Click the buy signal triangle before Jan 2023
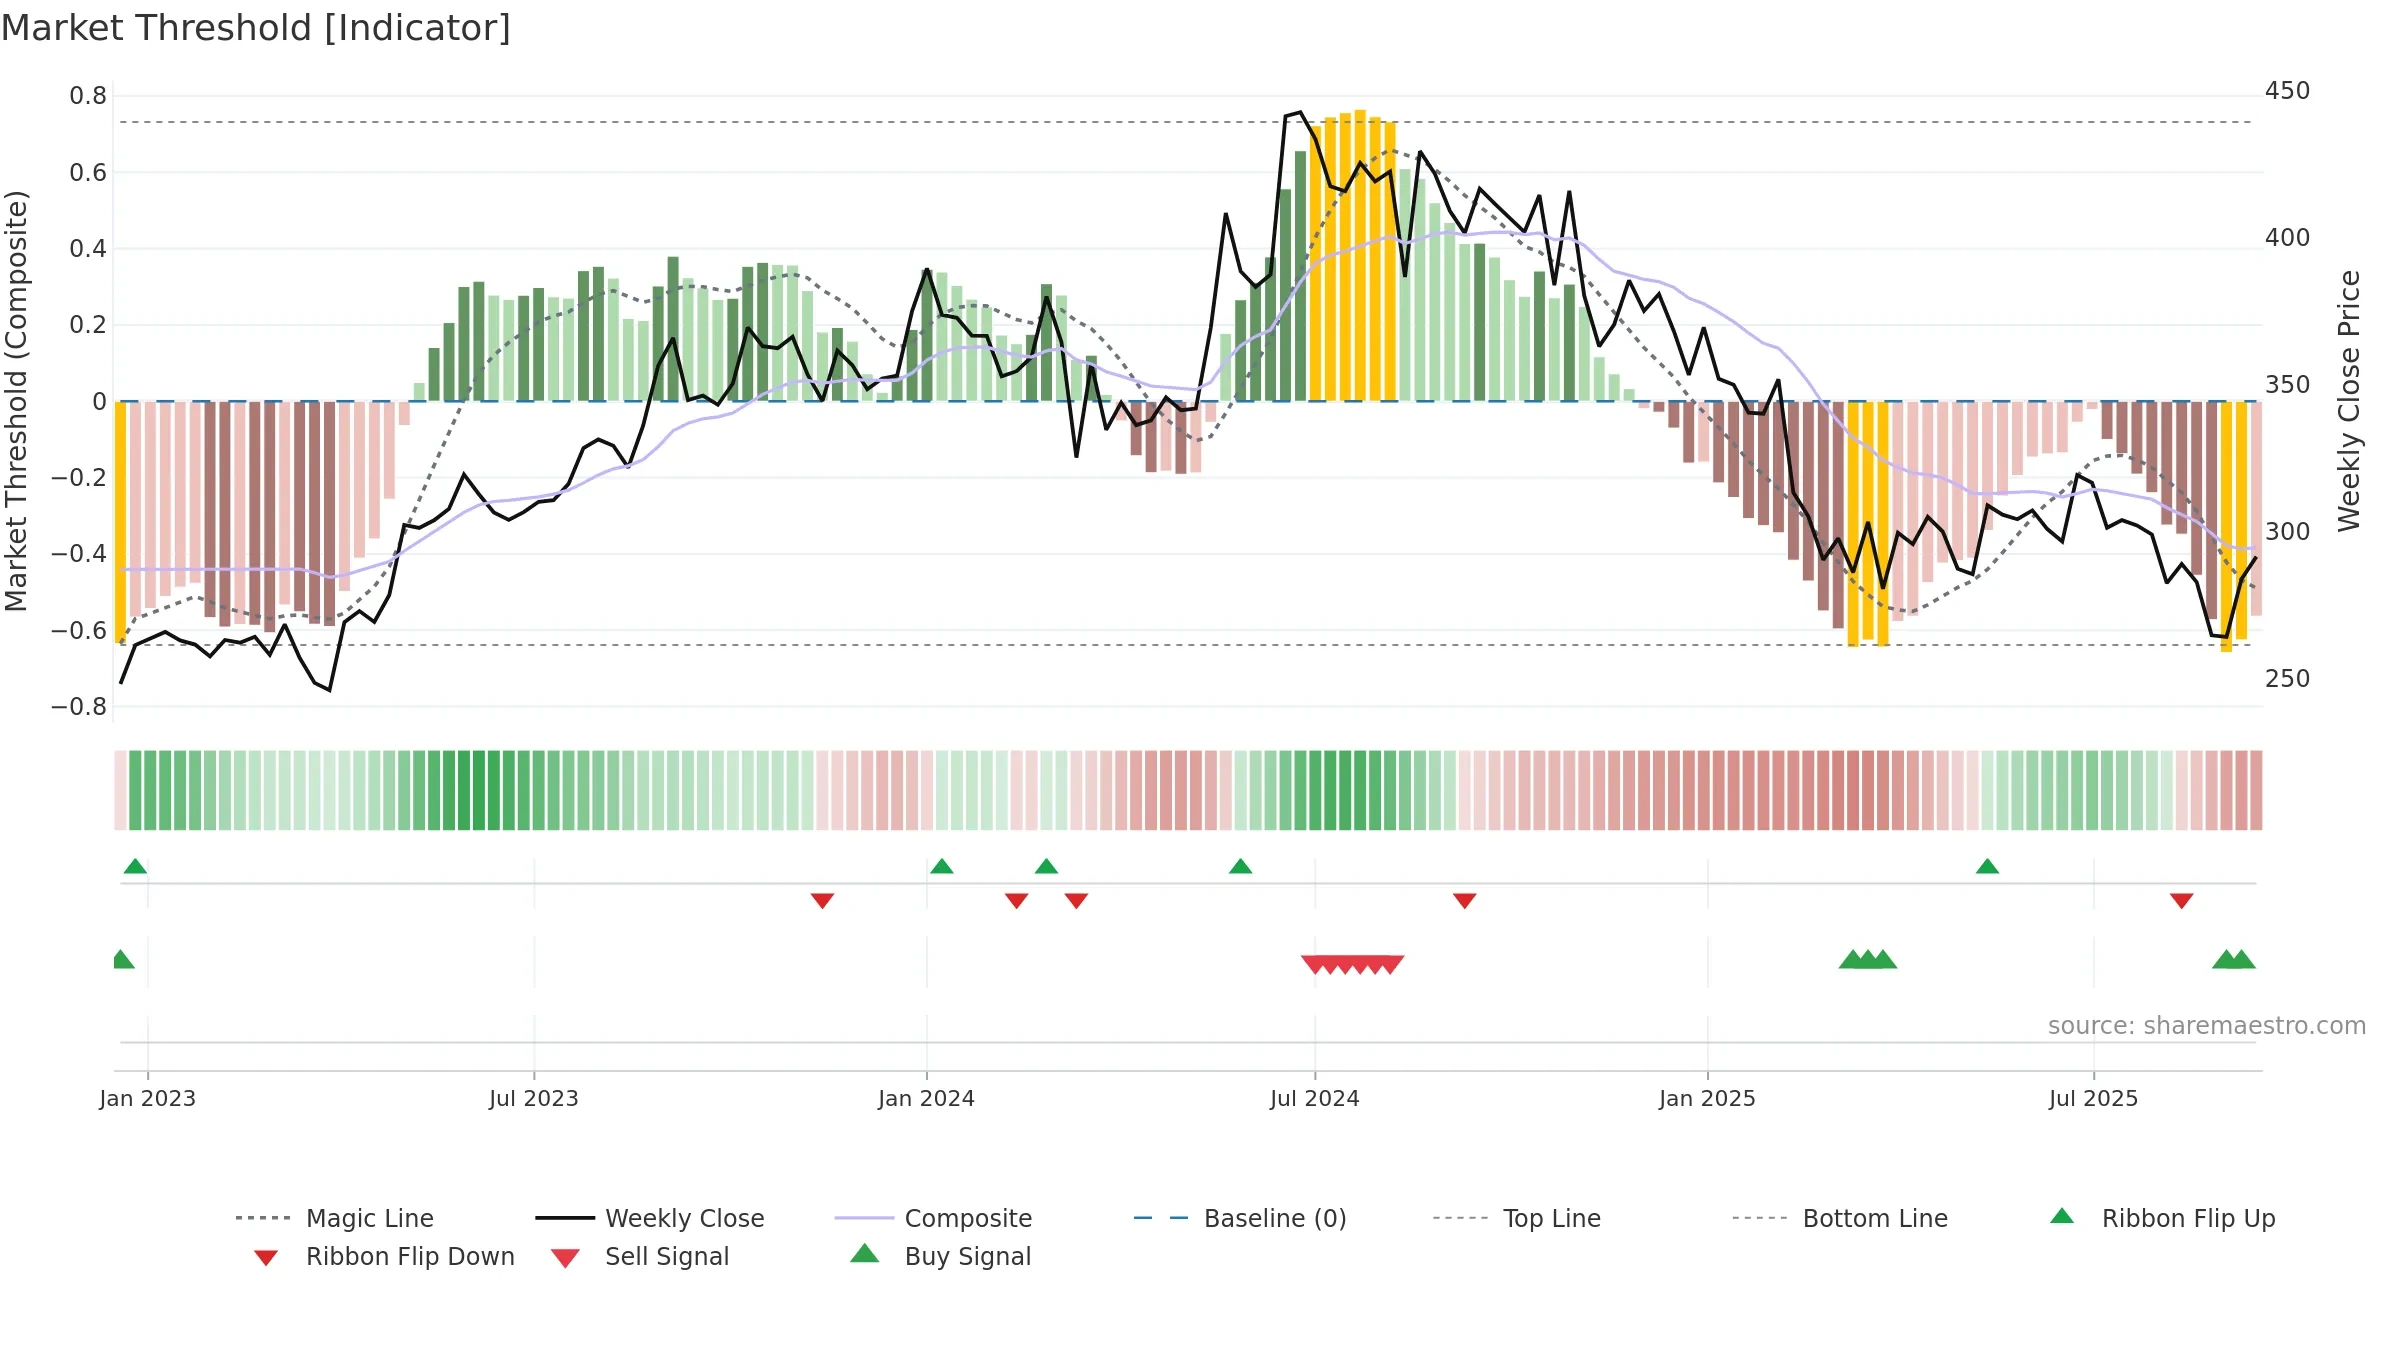The height and width of the screenshot is (1350, 2400). pyautogui.click(x=122, y=959)
